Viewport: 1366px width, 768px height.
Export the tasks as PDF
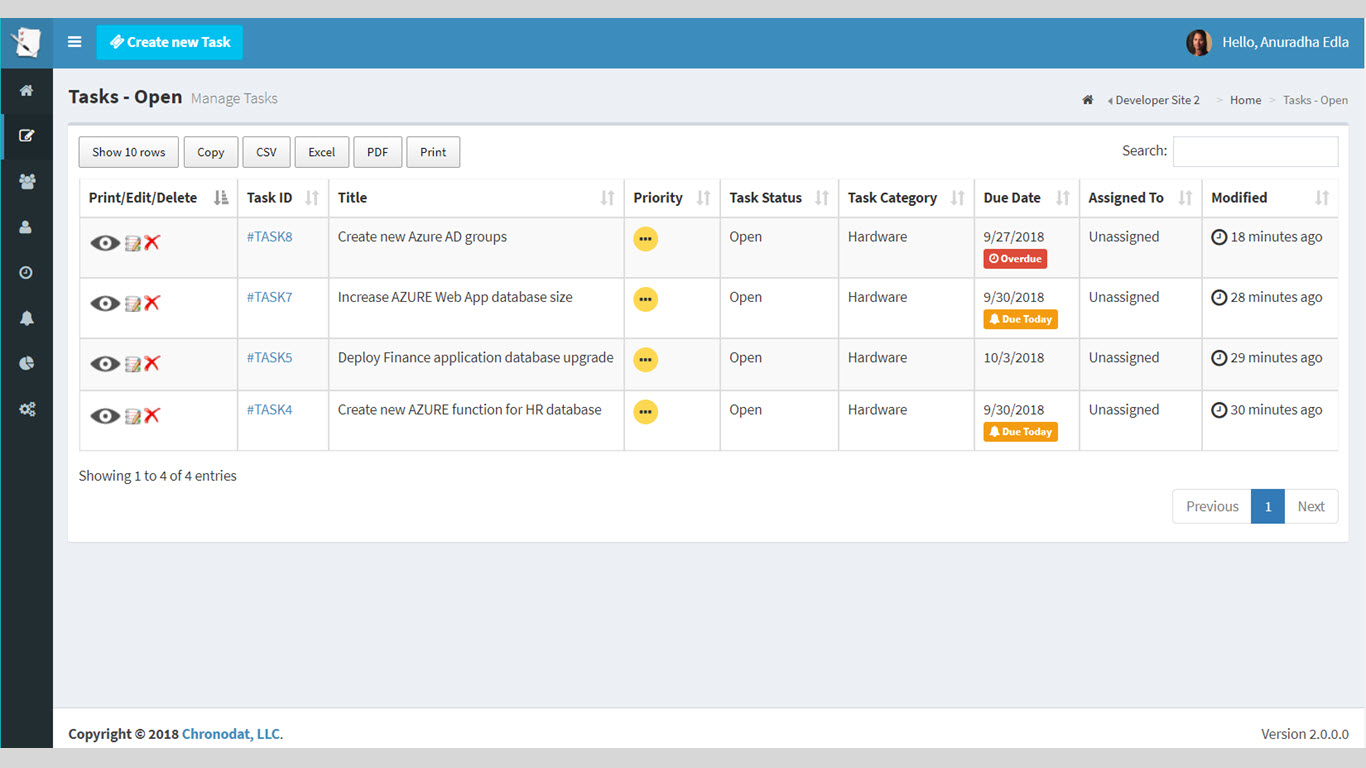point(378,152)
